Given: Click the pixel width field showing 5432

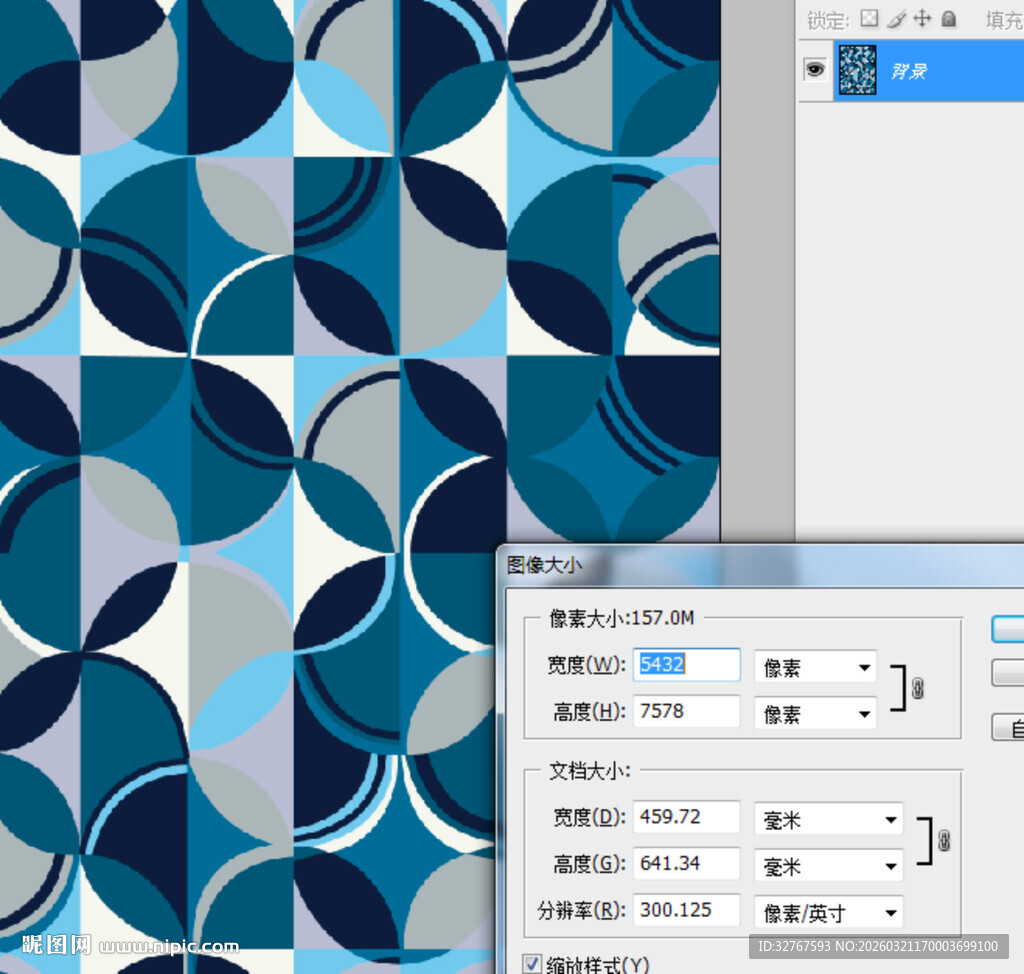Looking at the screenshot, I should coord(687,665).
